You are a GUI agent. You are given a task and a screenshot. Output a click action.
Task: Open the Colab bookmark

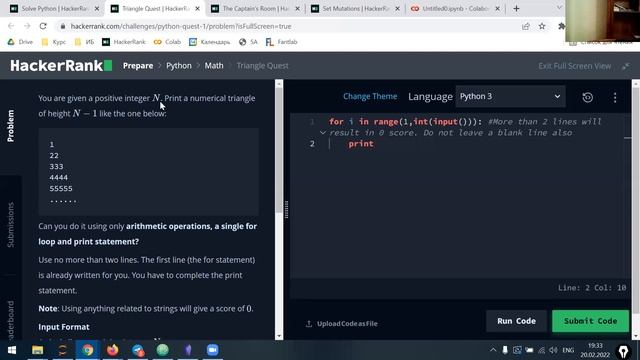[x=167, y=42]
